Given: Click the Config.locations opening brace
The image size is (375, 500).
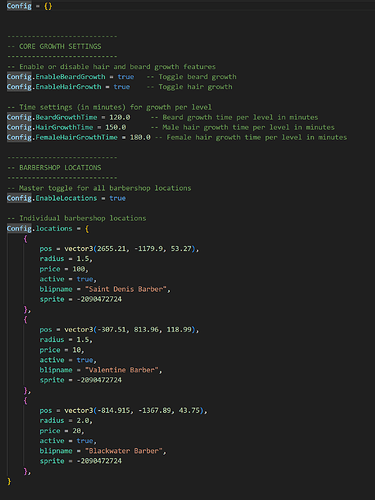Looking at the screenshot, I should pyautogui.click(x=87, y=229).
